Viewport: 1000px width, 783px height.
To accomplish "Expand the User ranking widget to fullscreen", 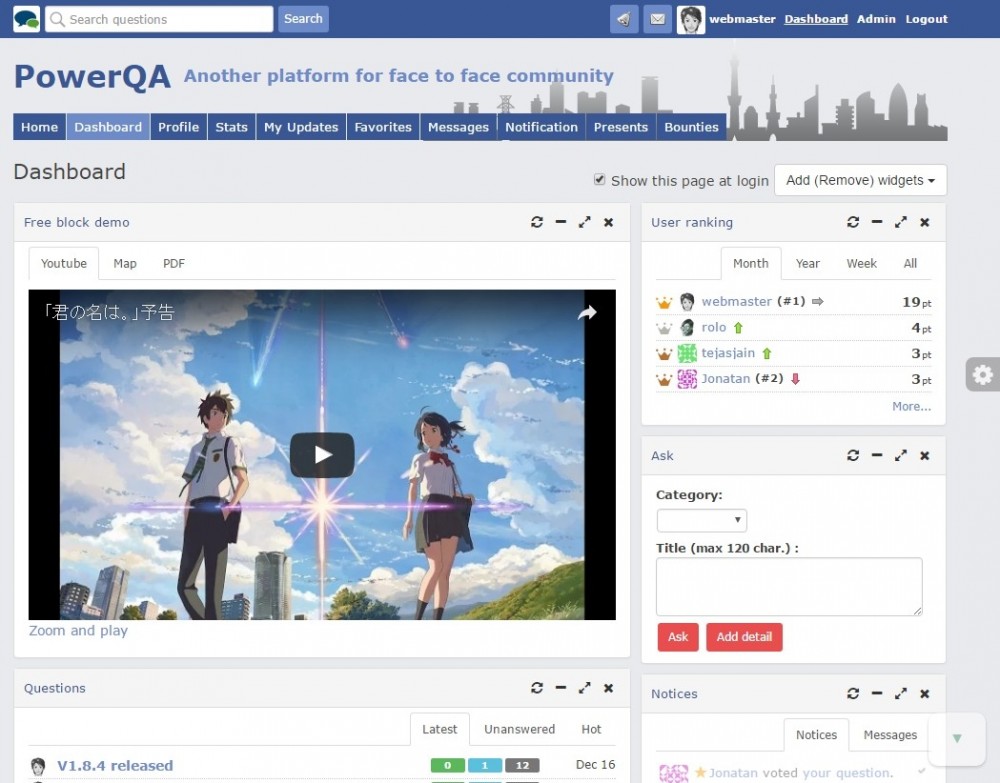I will pos(900,222).
